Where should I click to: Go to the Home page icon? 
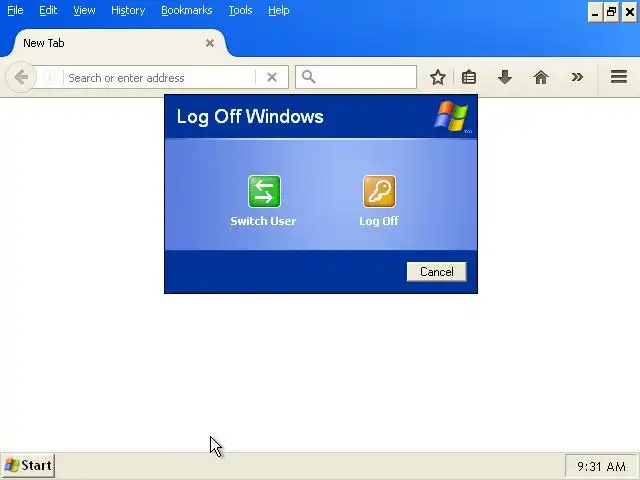(x=541, y=77)
